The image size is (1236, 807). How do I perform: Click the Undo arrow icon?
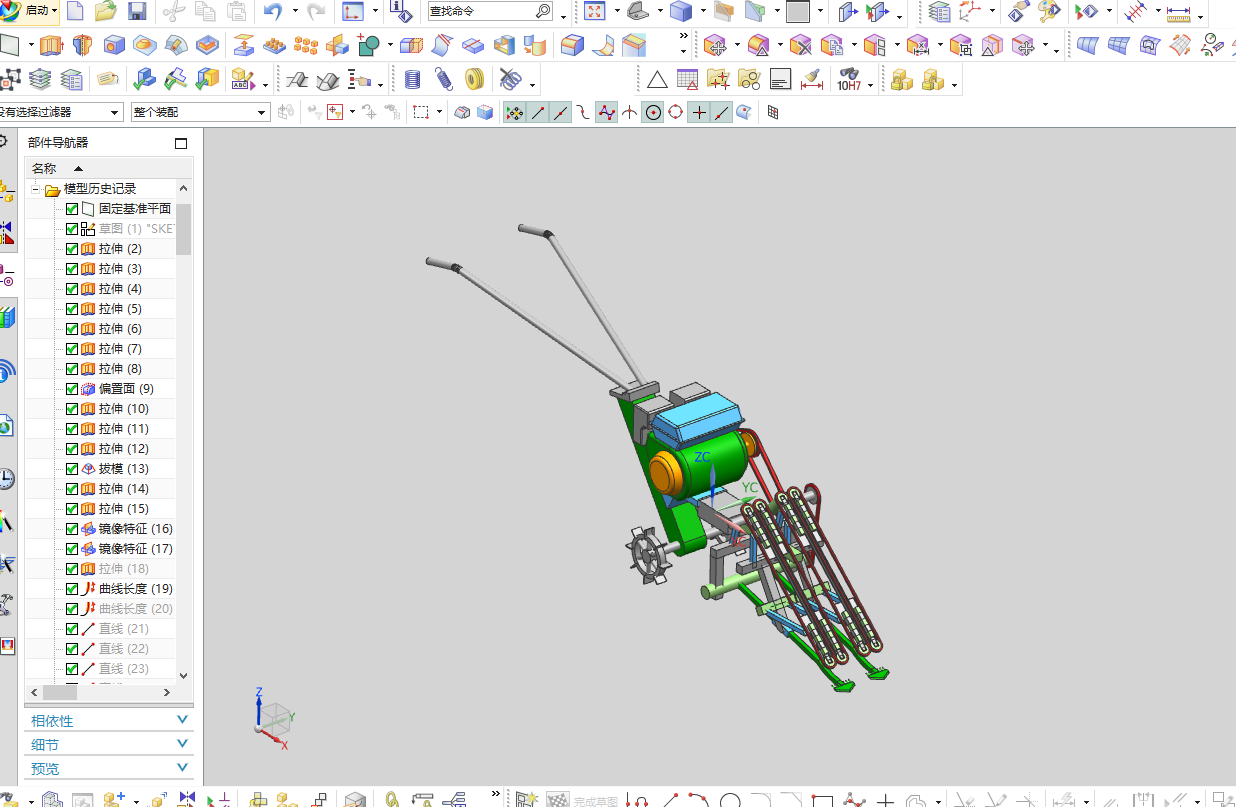[x=273, y=12]
